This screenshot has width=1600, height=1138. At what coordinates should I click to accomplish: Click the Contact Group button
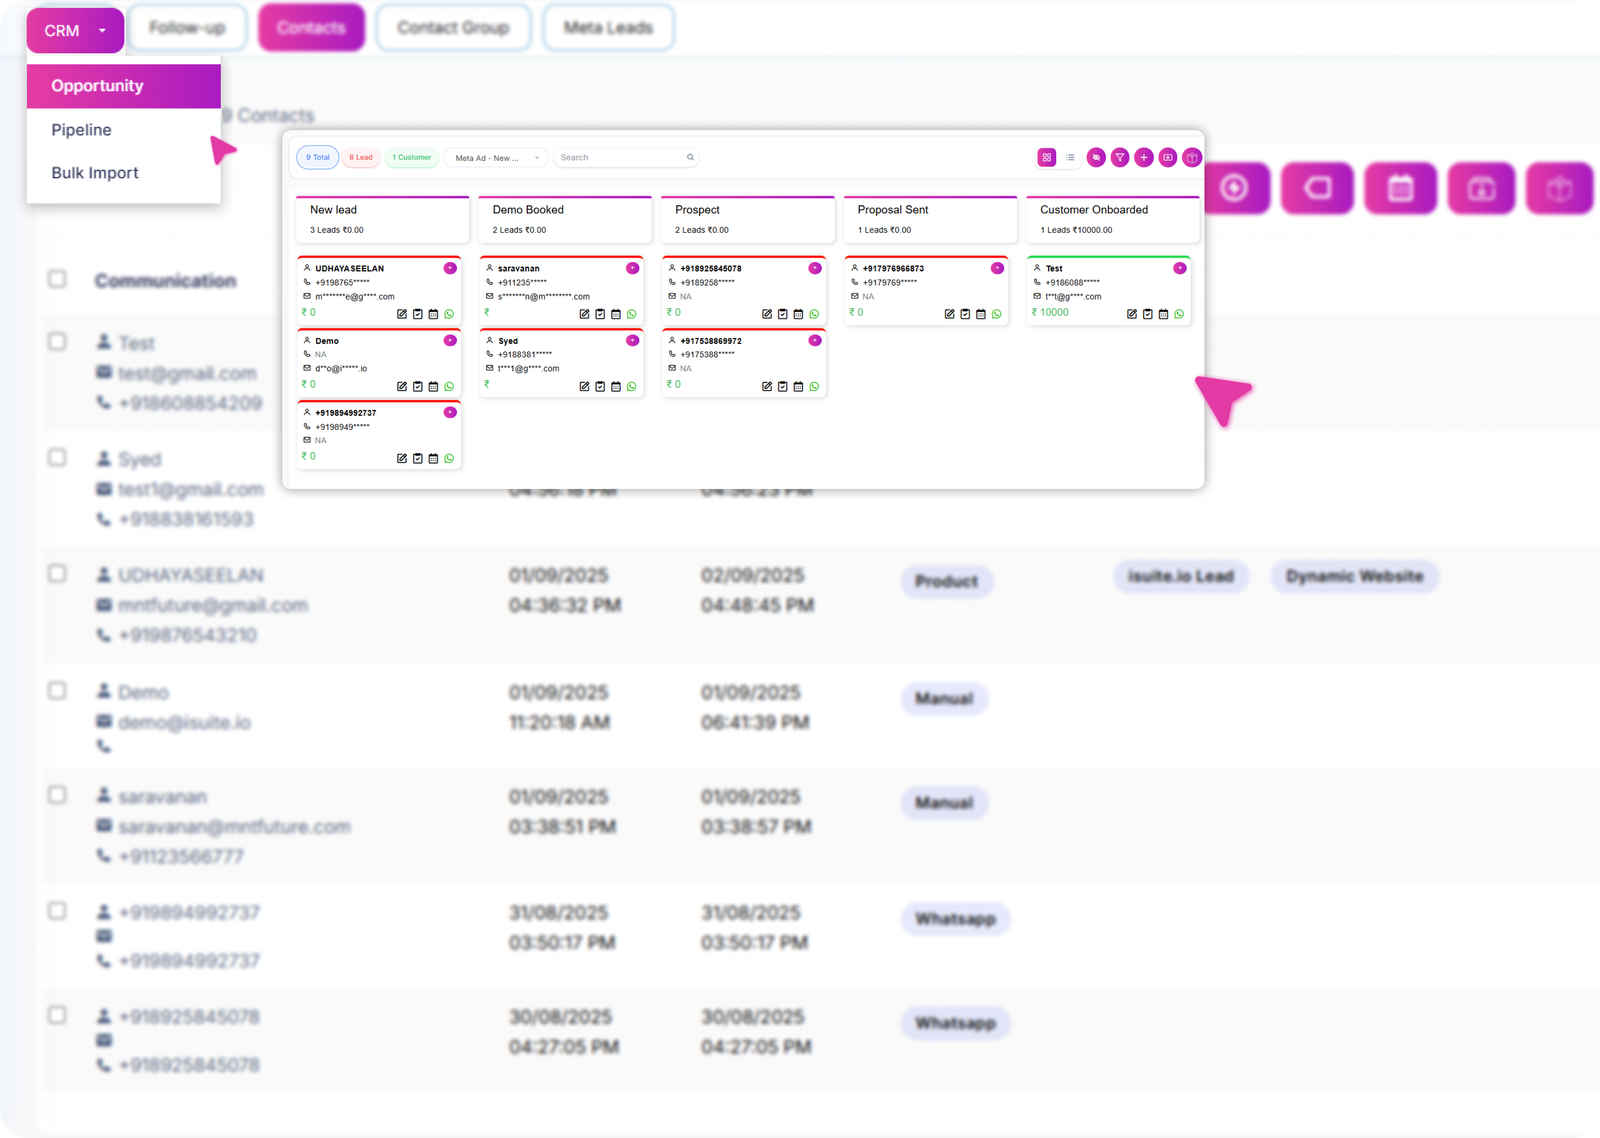click(453, 27)
